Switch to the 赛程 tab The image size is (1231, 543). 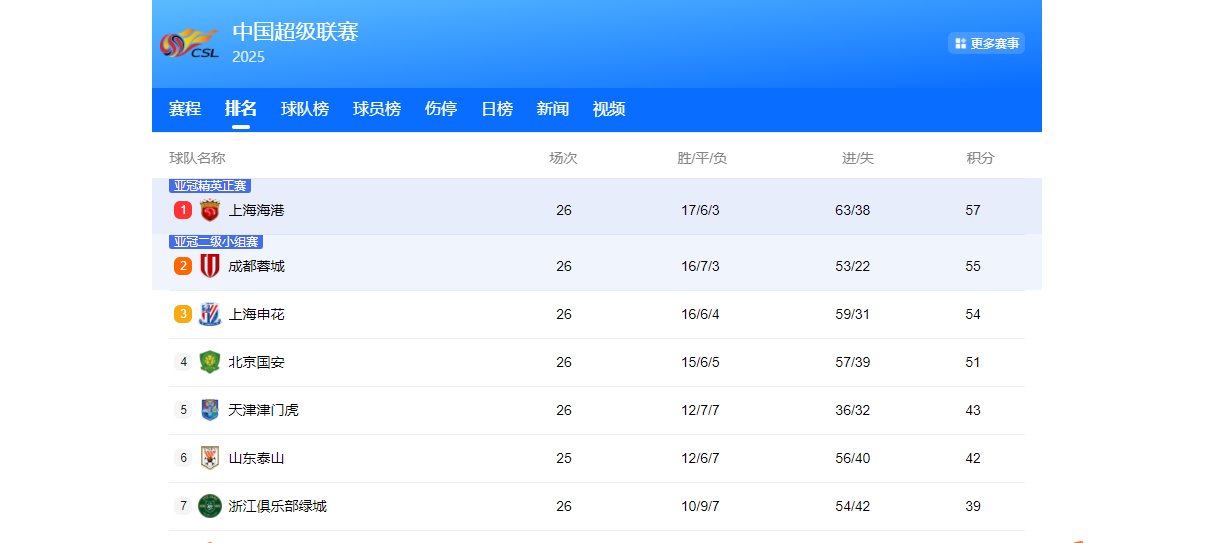[x=185, y=109]
